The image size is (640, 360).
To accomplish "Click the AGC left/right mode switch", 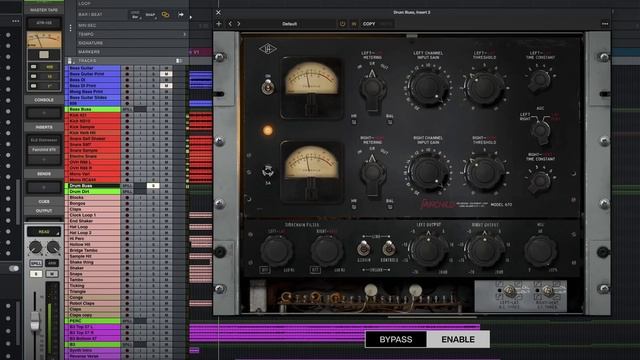I will (541, 131).
